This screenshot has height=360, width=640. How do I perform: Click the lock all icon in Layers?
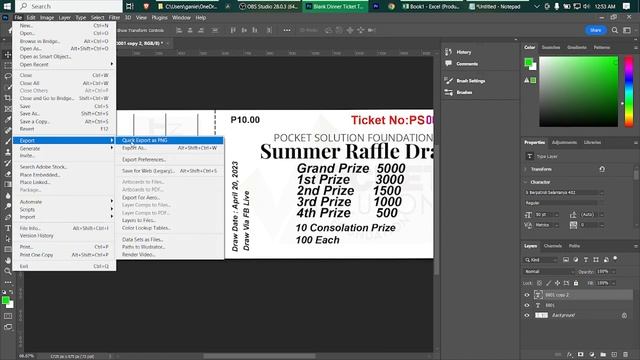pyautogui.click(x=576, y=283)
